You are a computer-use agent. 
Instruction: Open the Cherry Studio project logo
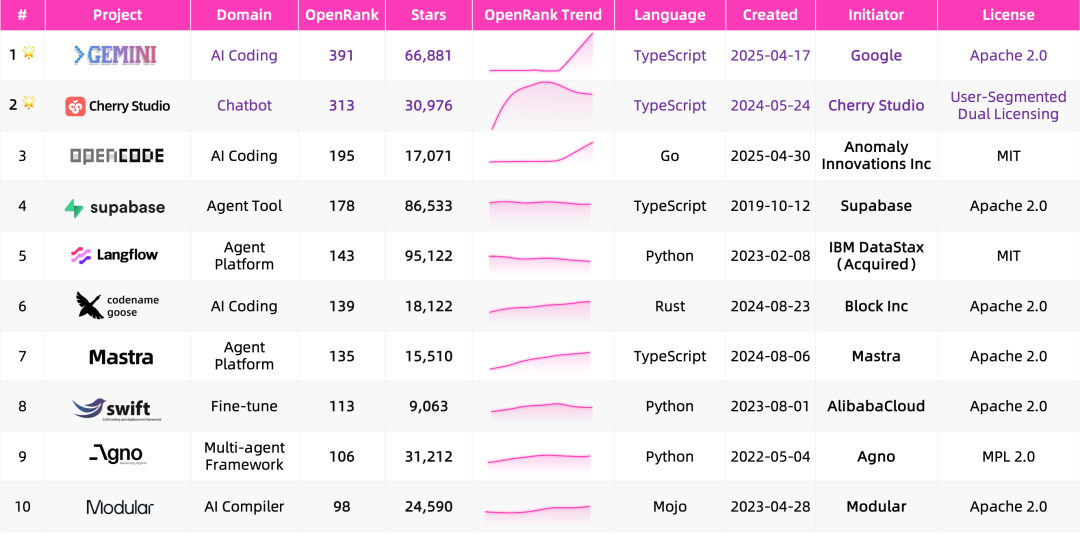point(118,106)
